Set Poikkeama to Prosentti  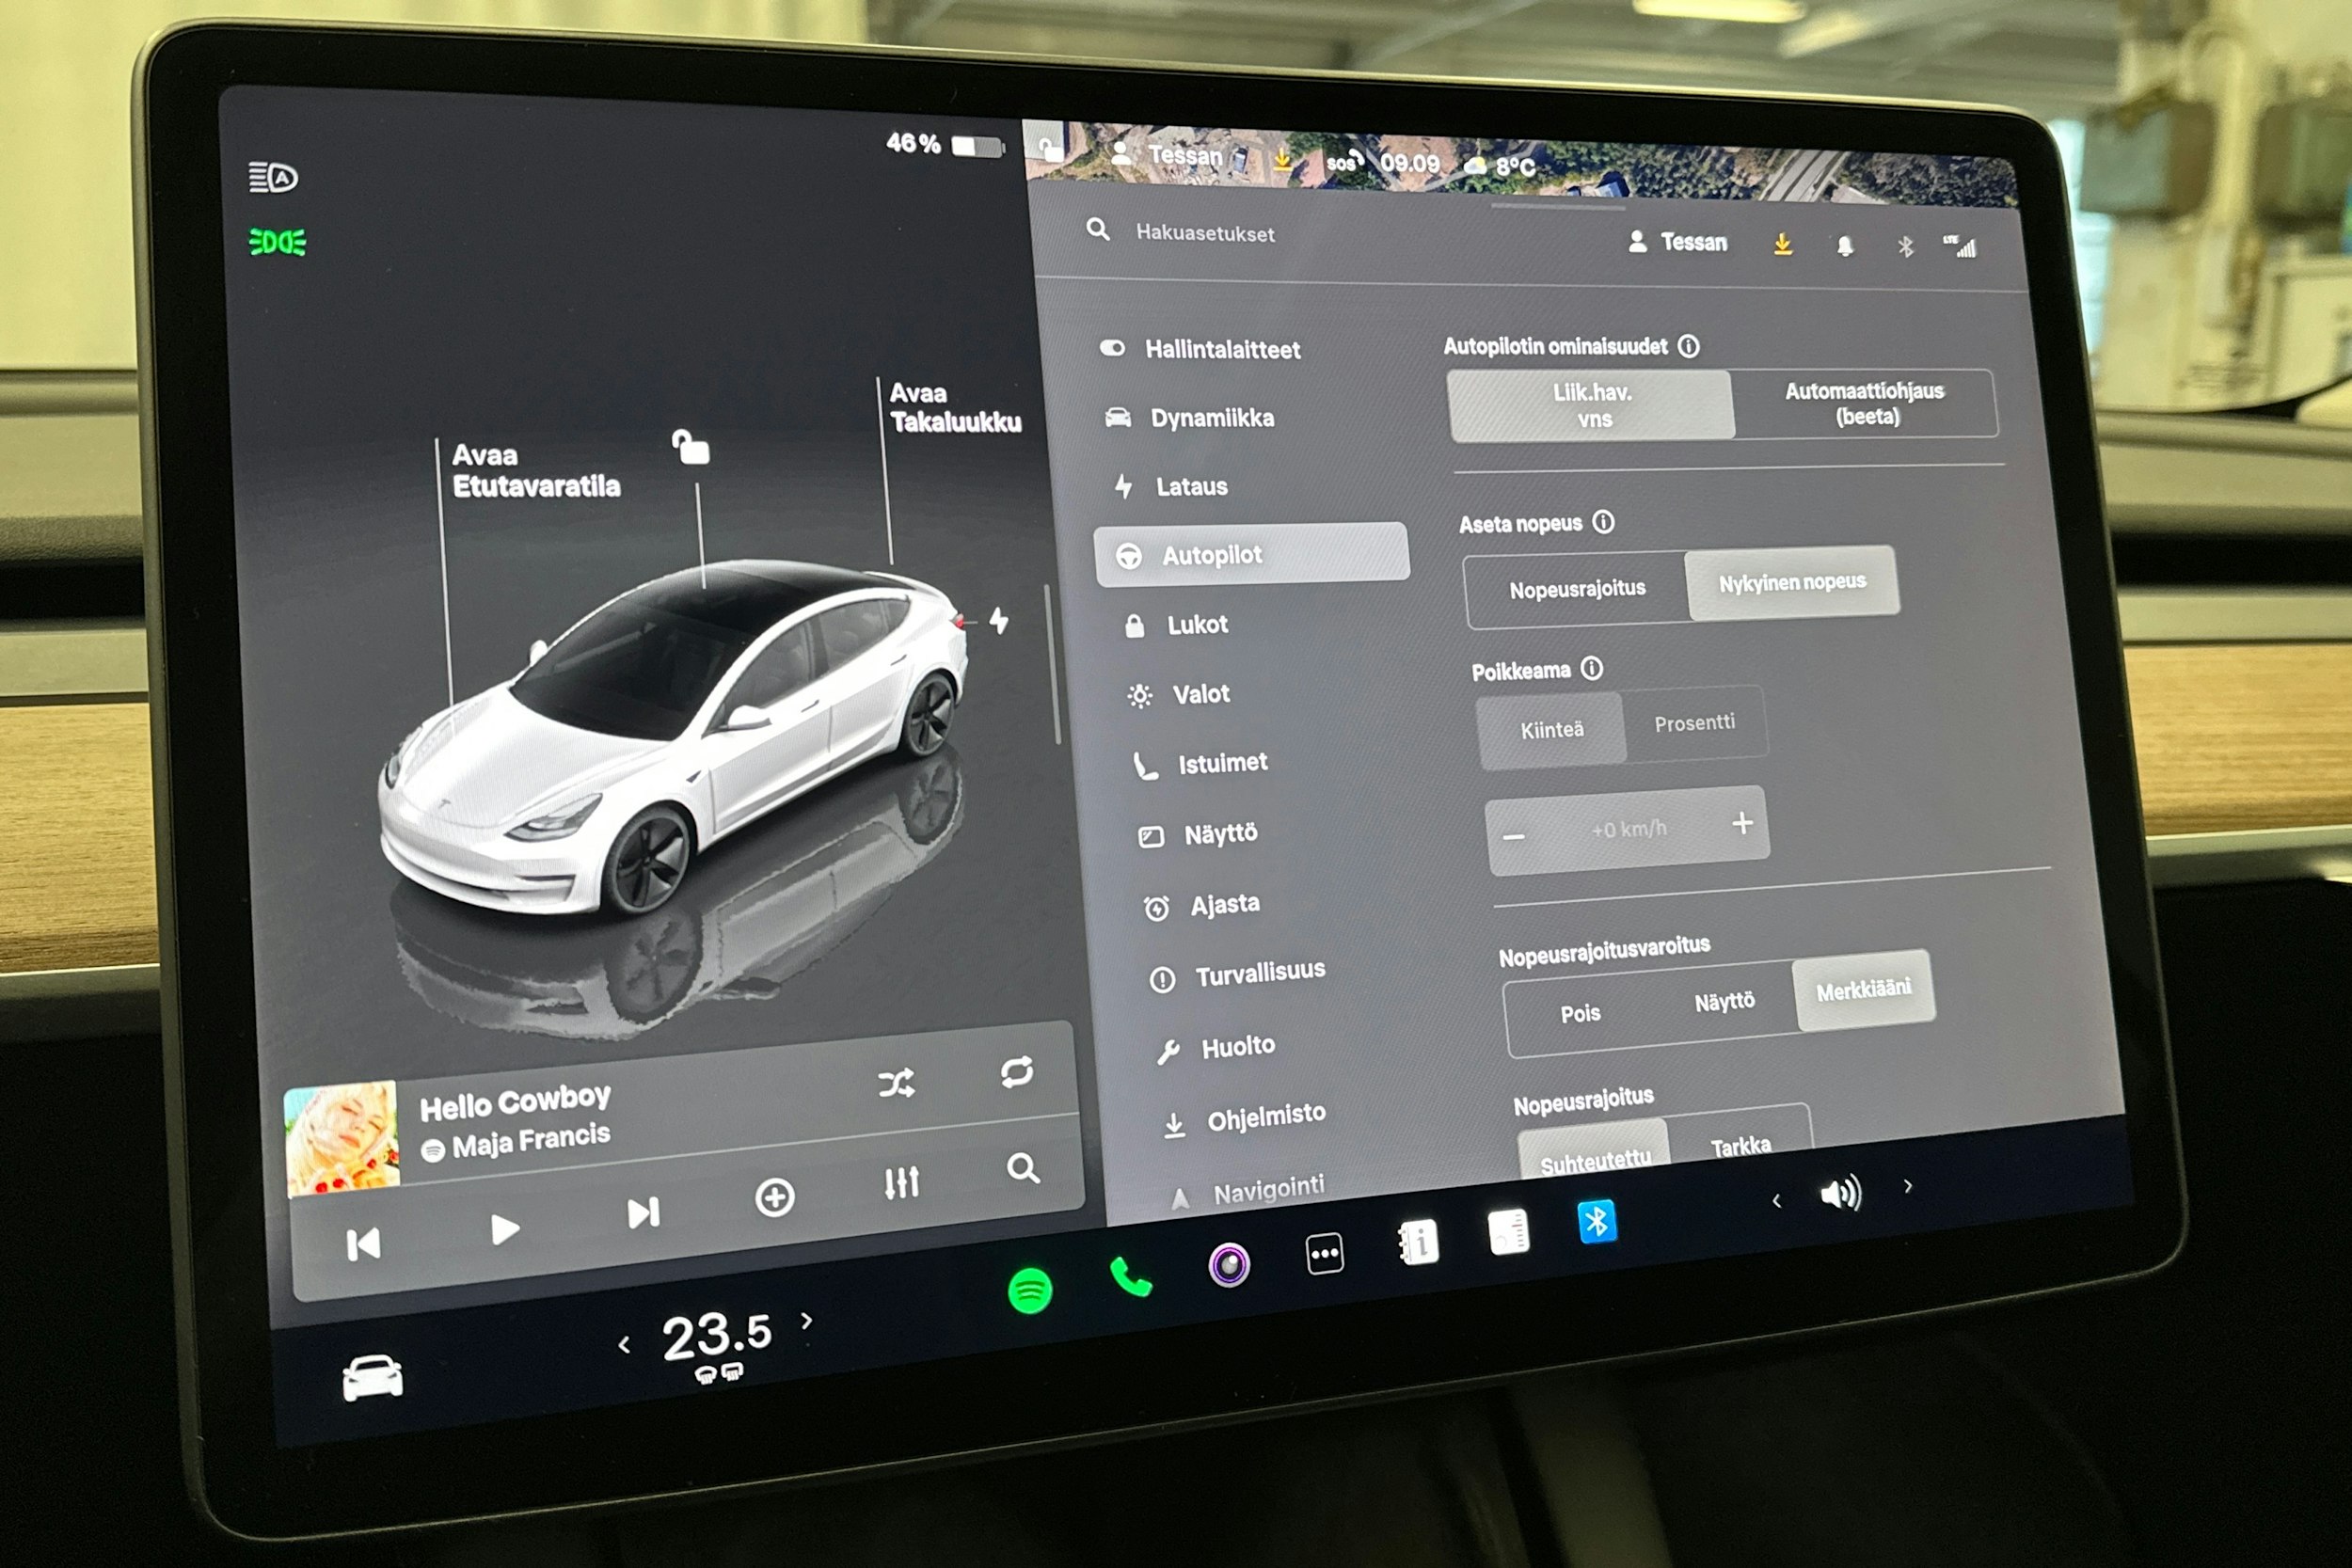[x=1695, y=722]
